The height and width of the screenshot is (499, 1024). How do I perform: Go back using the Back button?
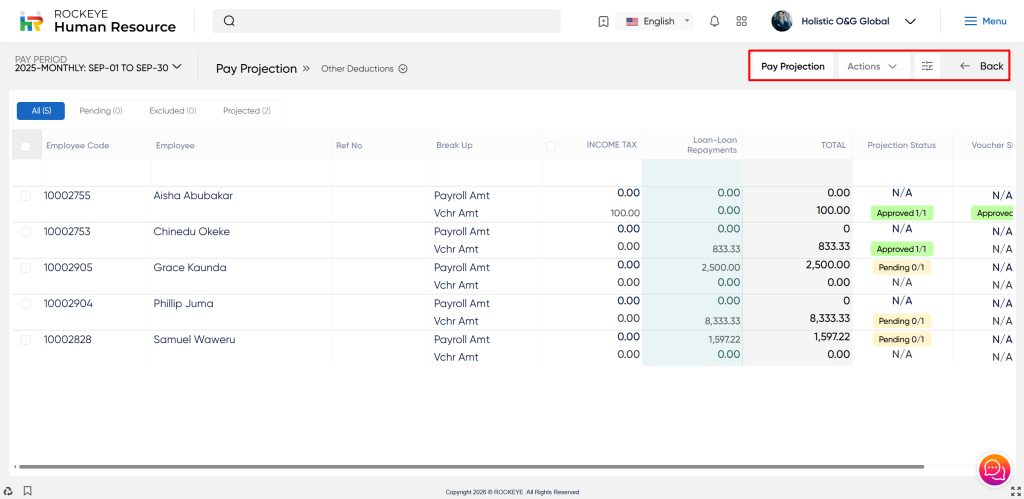pos(980,66)
